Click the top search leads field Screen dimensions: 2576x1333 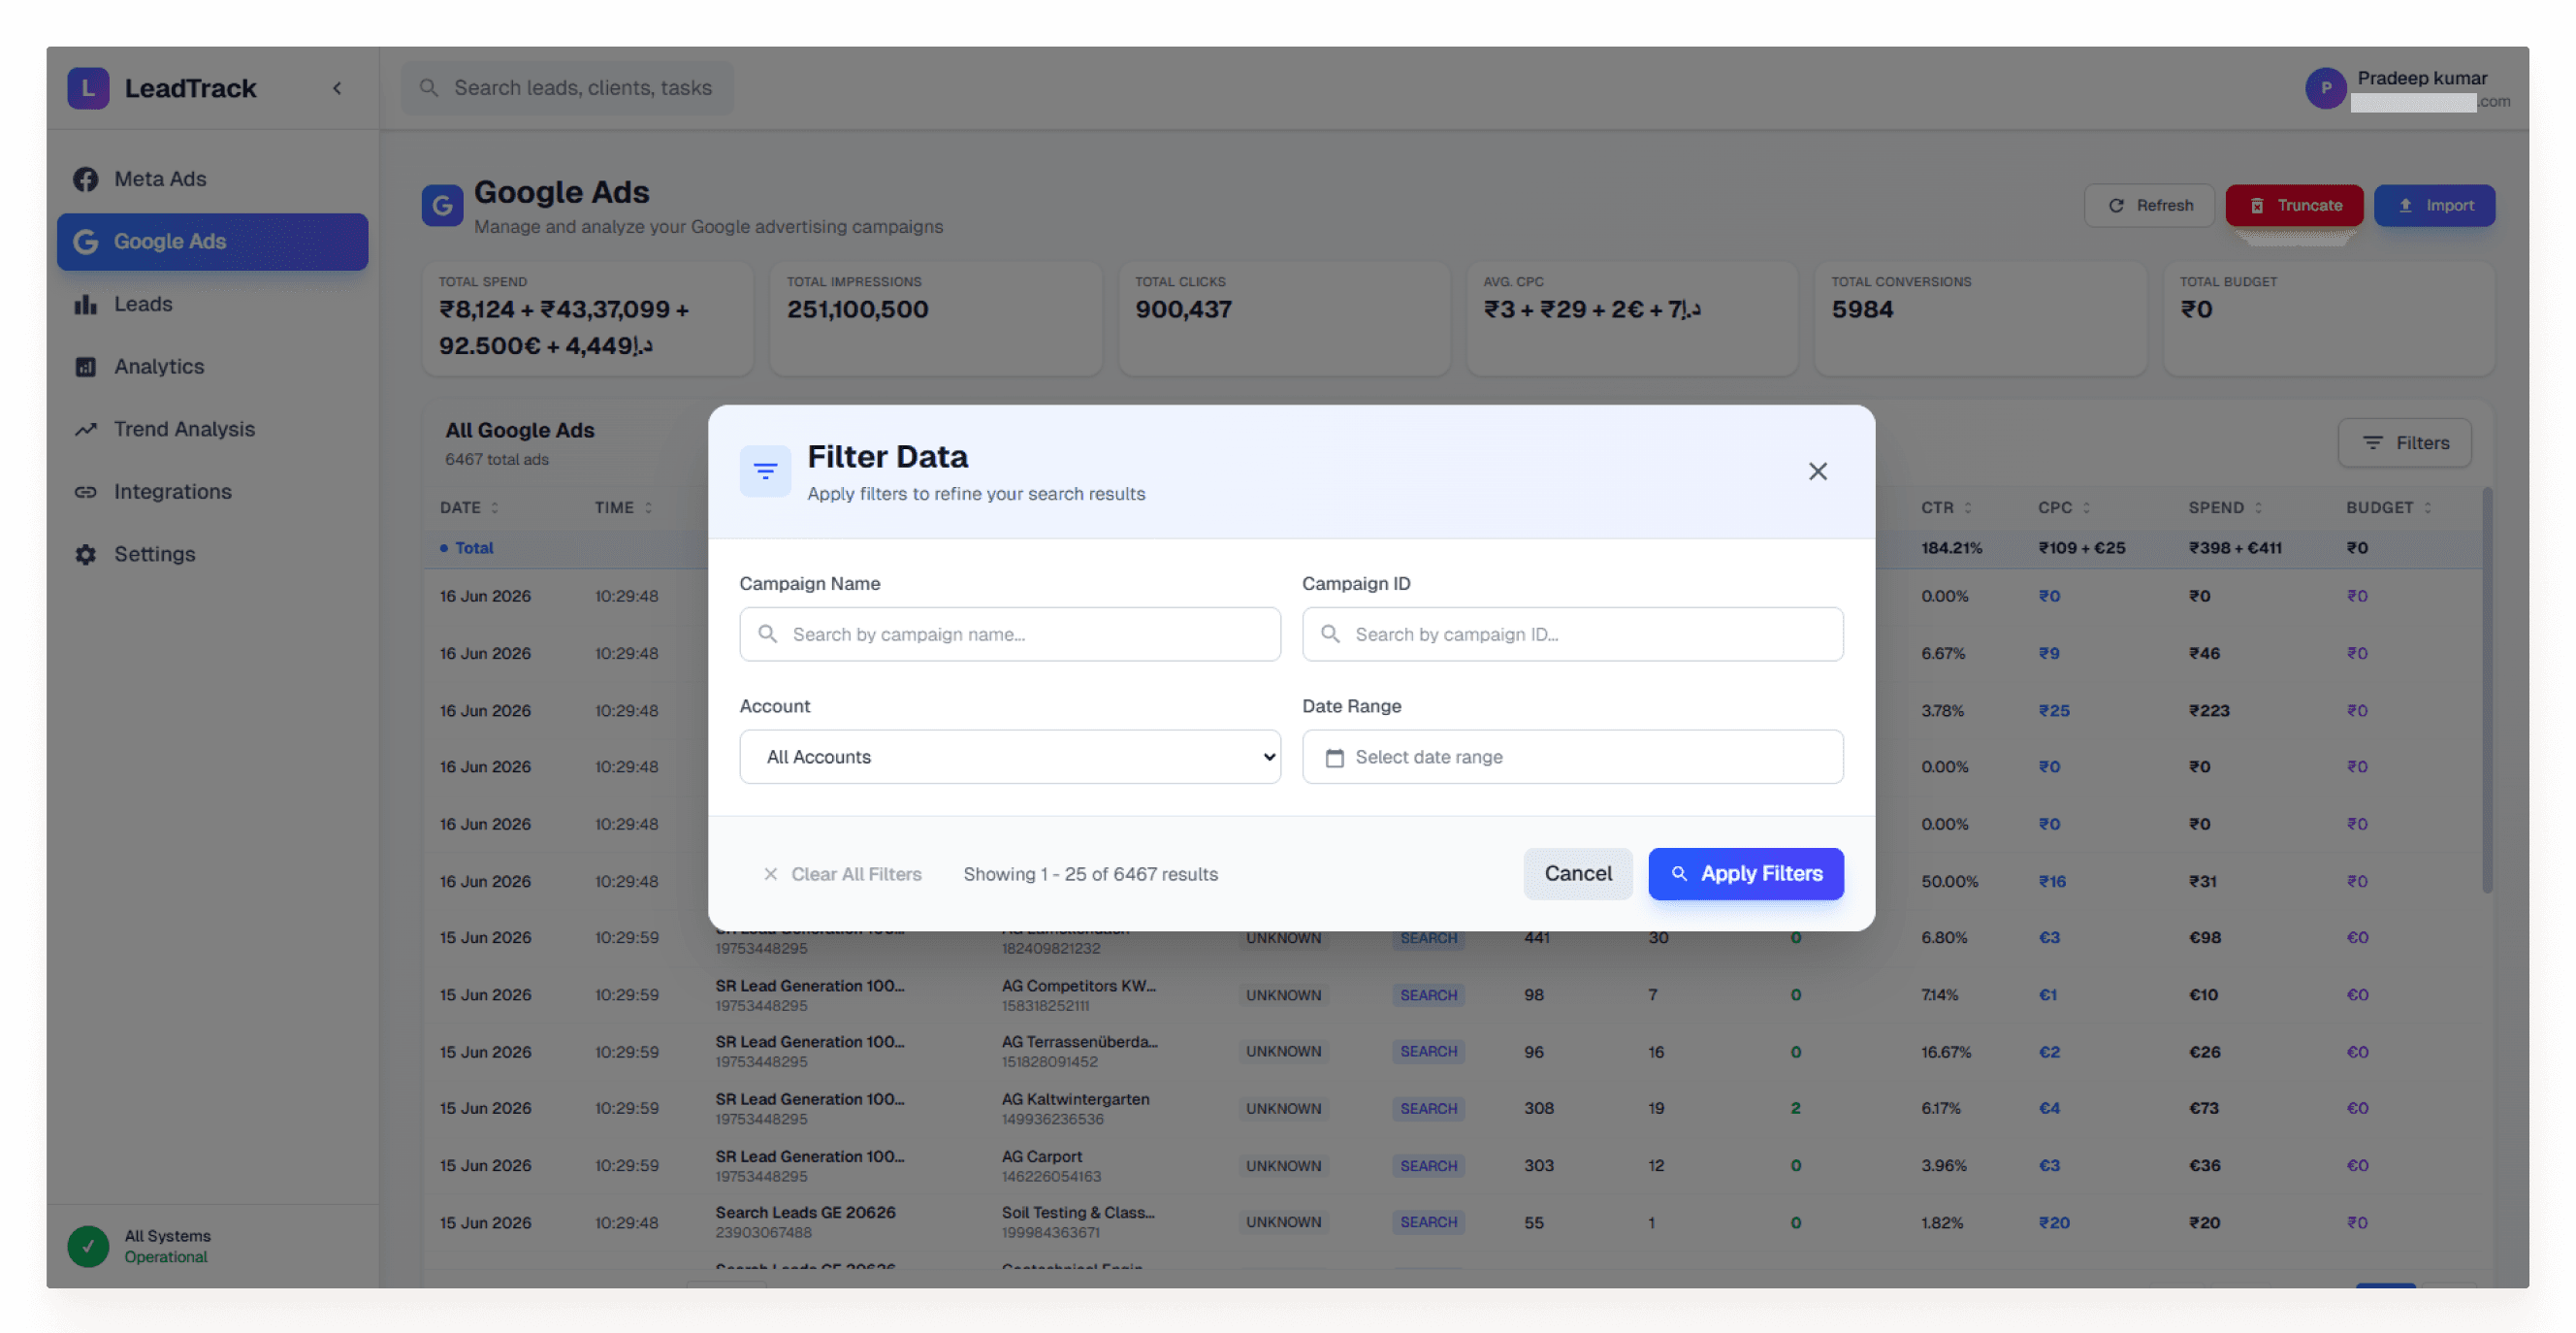(x=567, y=88)
